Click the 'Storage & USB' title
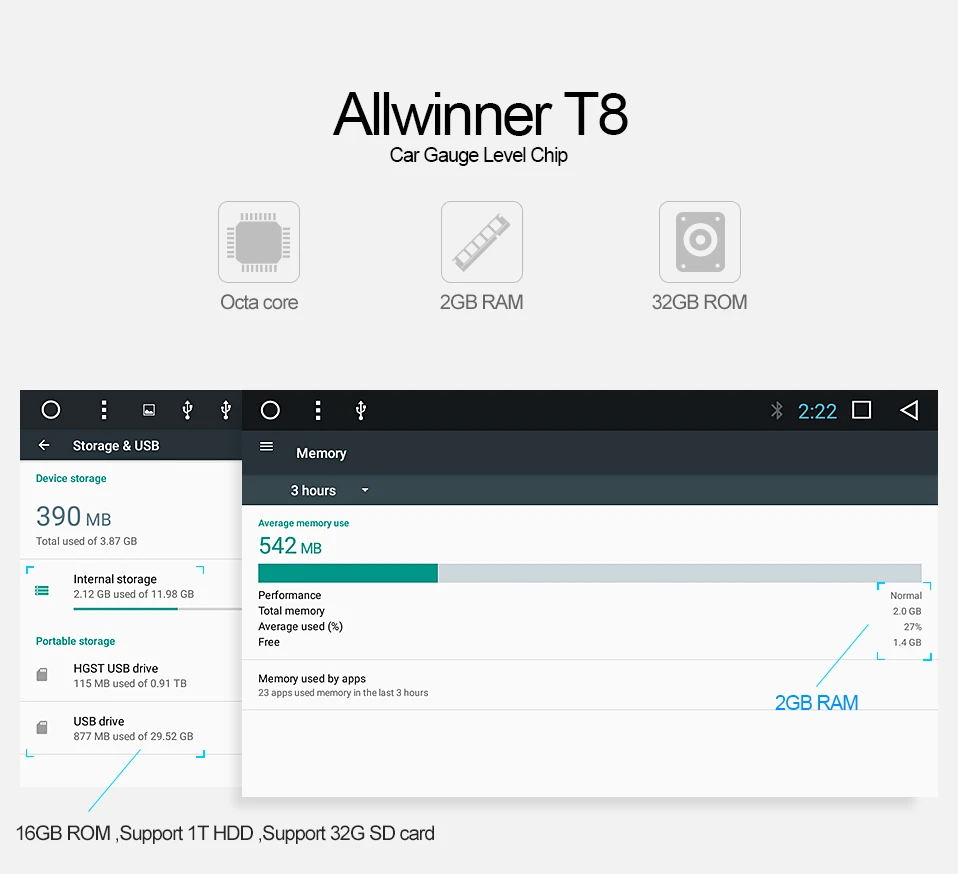958x874 pixels. (116, 446)
